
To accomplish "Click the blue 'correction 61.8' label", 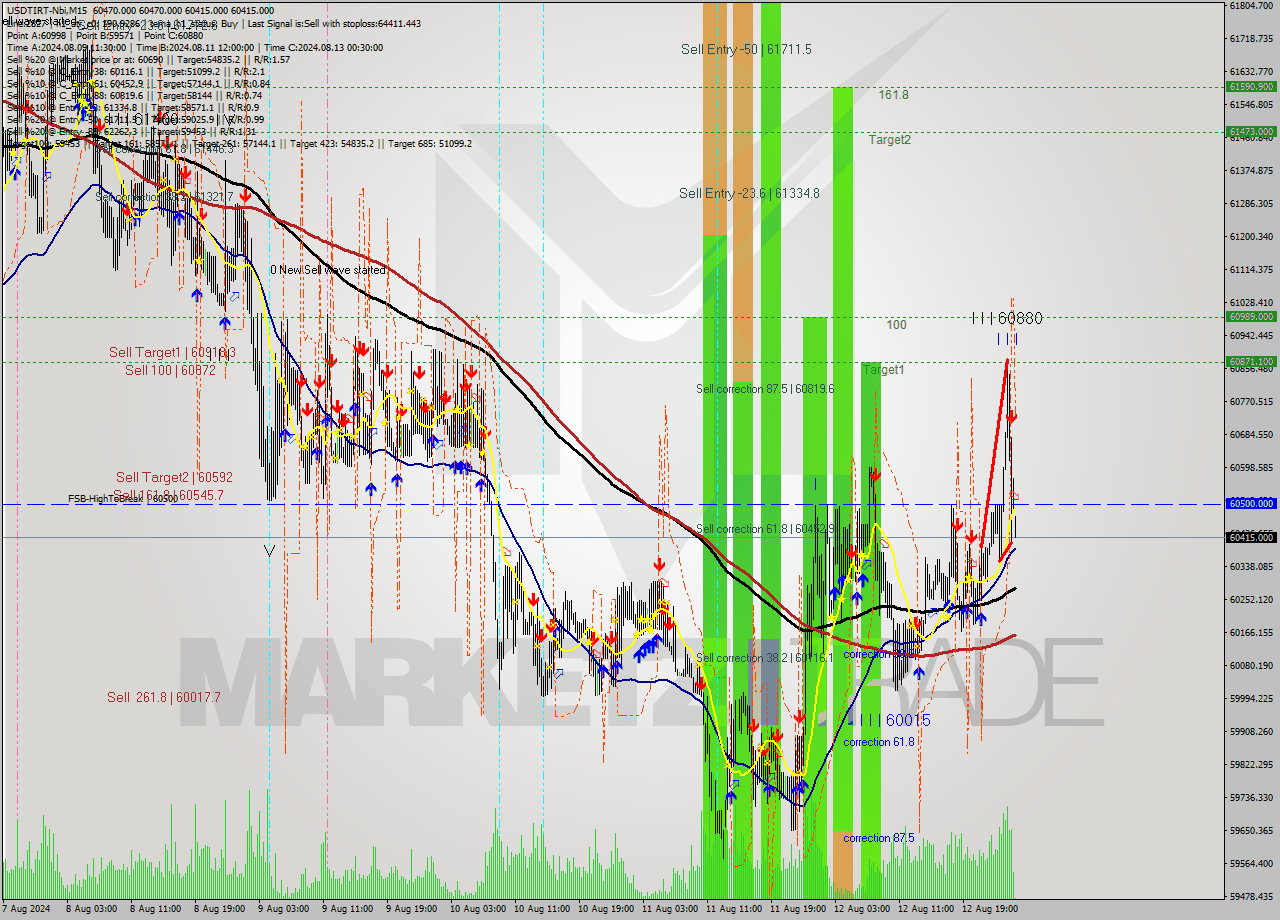I will (x=879, y=742).
